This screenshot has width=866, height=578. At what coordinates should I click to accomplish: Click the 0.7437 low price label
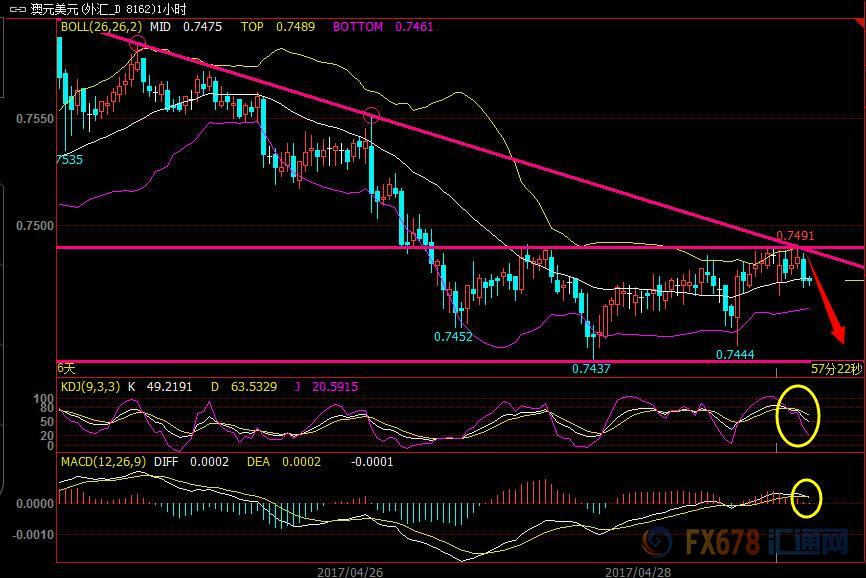click(591, 369)
